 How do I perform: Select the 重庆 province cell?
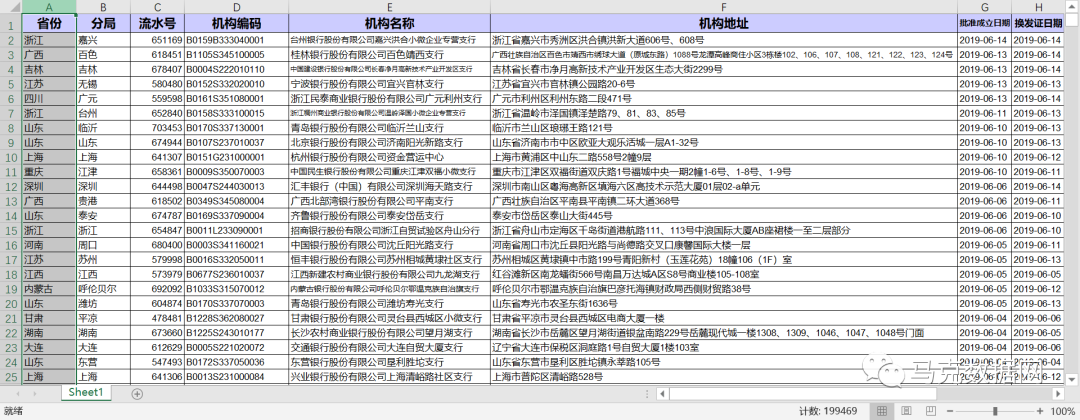point(49,171)
